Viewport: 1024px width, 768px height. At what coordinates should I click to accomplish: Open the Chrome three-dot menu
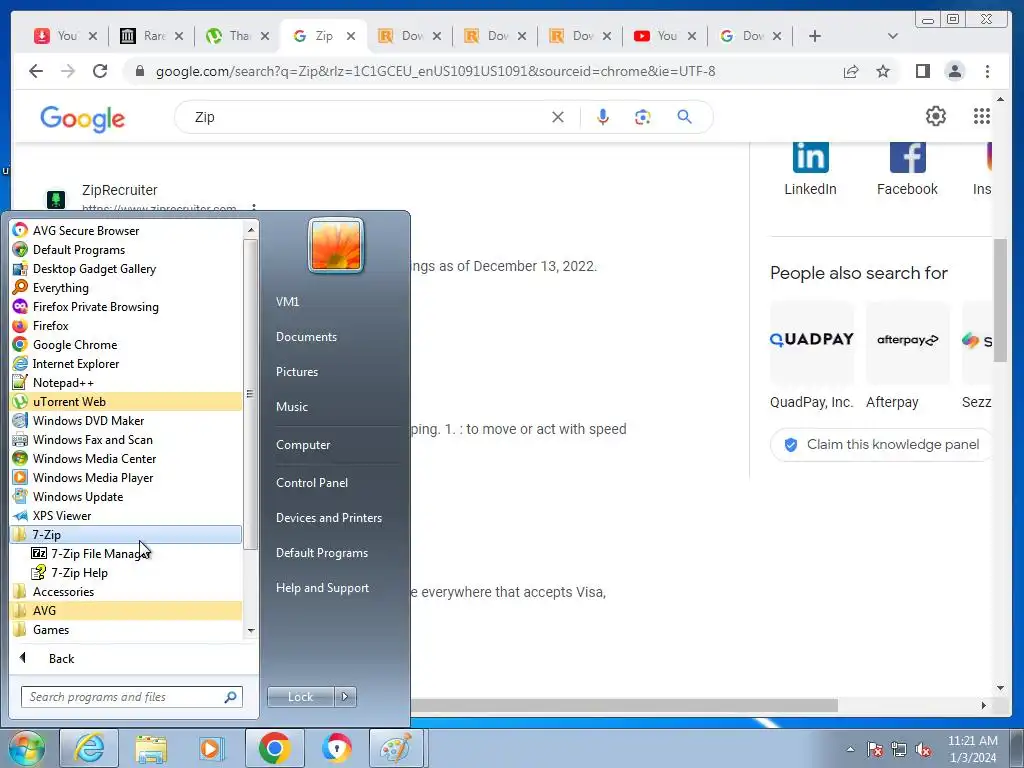tap(987, 71)
